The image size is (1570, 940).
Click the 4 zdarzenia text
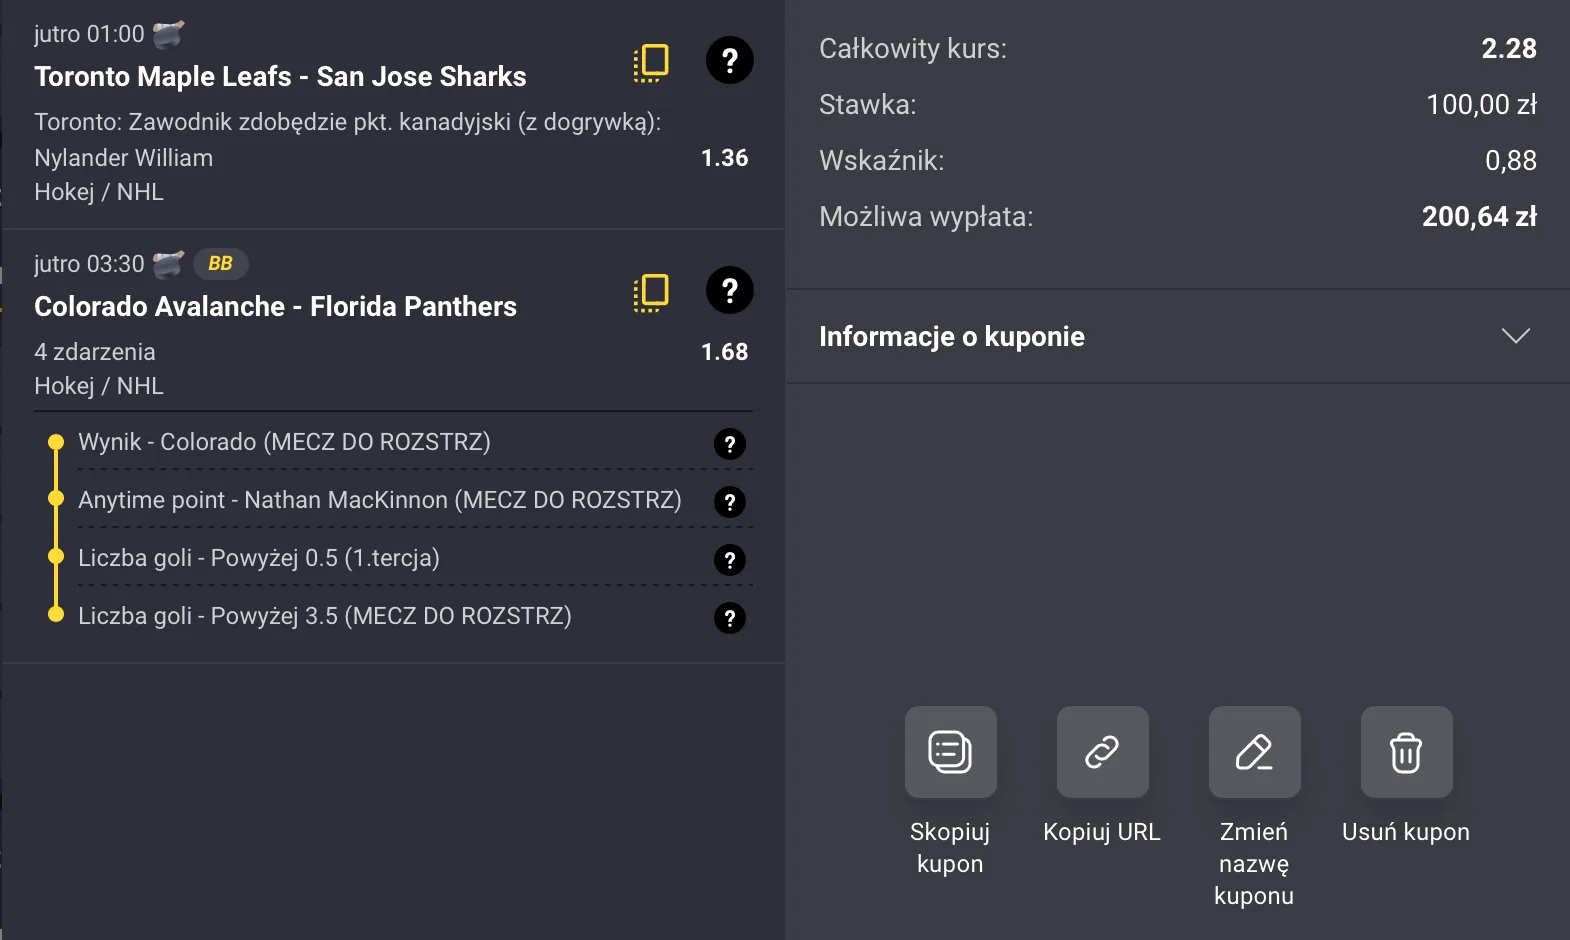[x=95, y=352]
